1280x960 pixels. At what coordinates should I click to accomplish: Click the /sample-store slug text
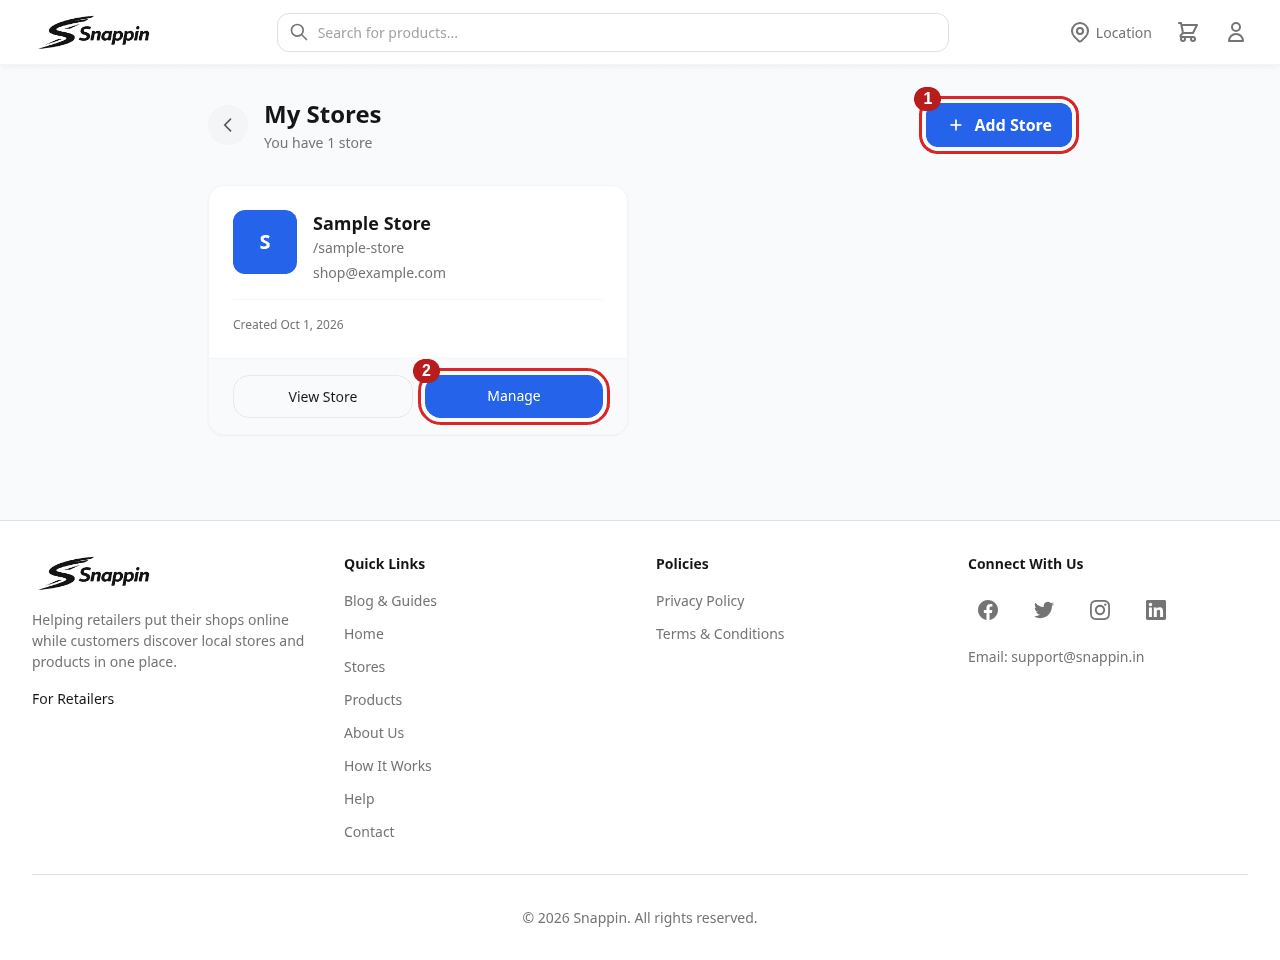pos(358,248)
